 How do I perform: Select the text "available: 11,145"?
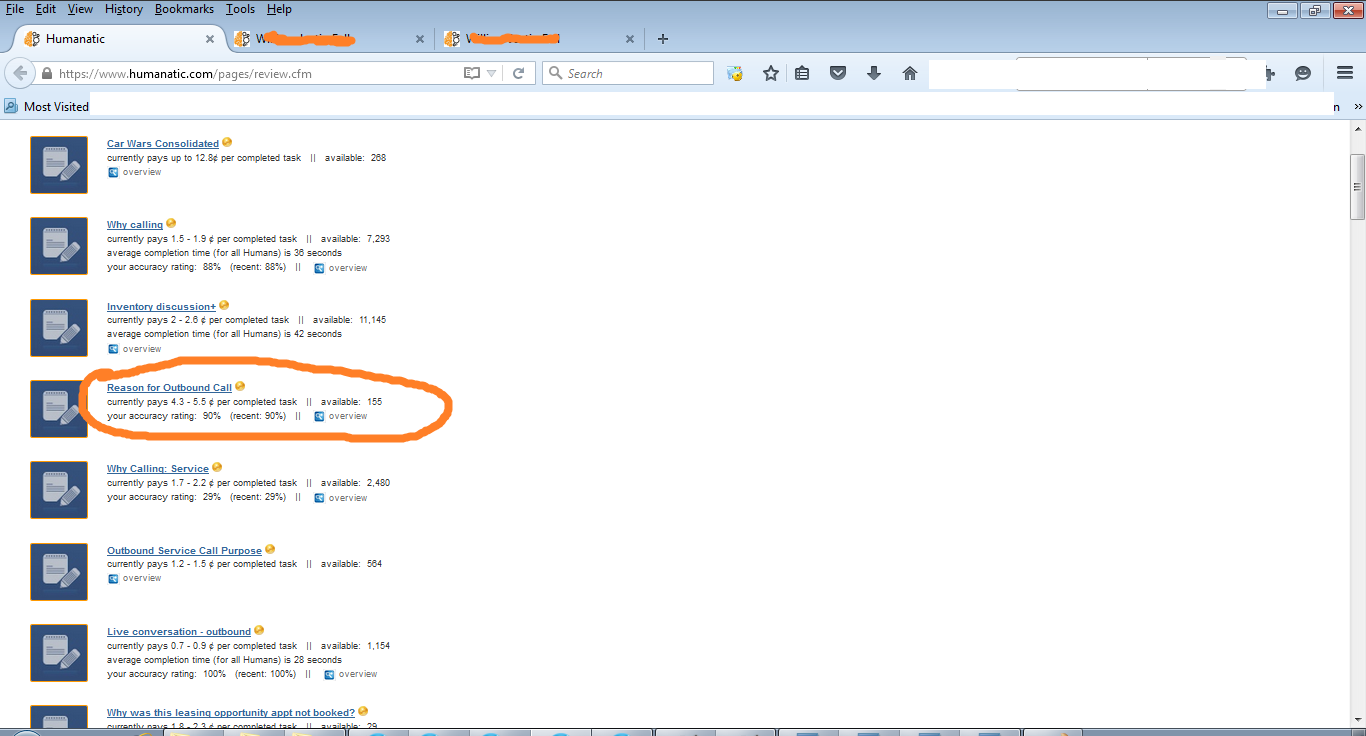pyautogui.click(x=349, y=320)
